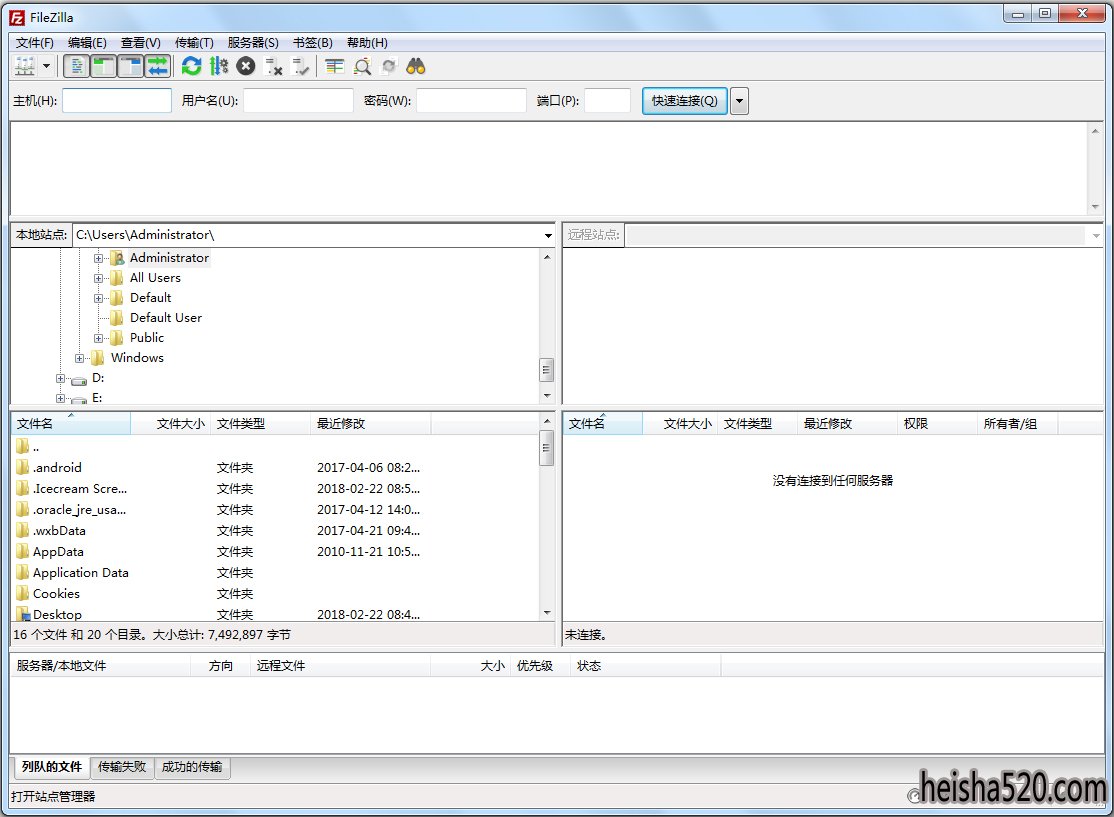Select the AppData folder row
The width and height of the screenshot is (1114, 817).
coord(276,551)
